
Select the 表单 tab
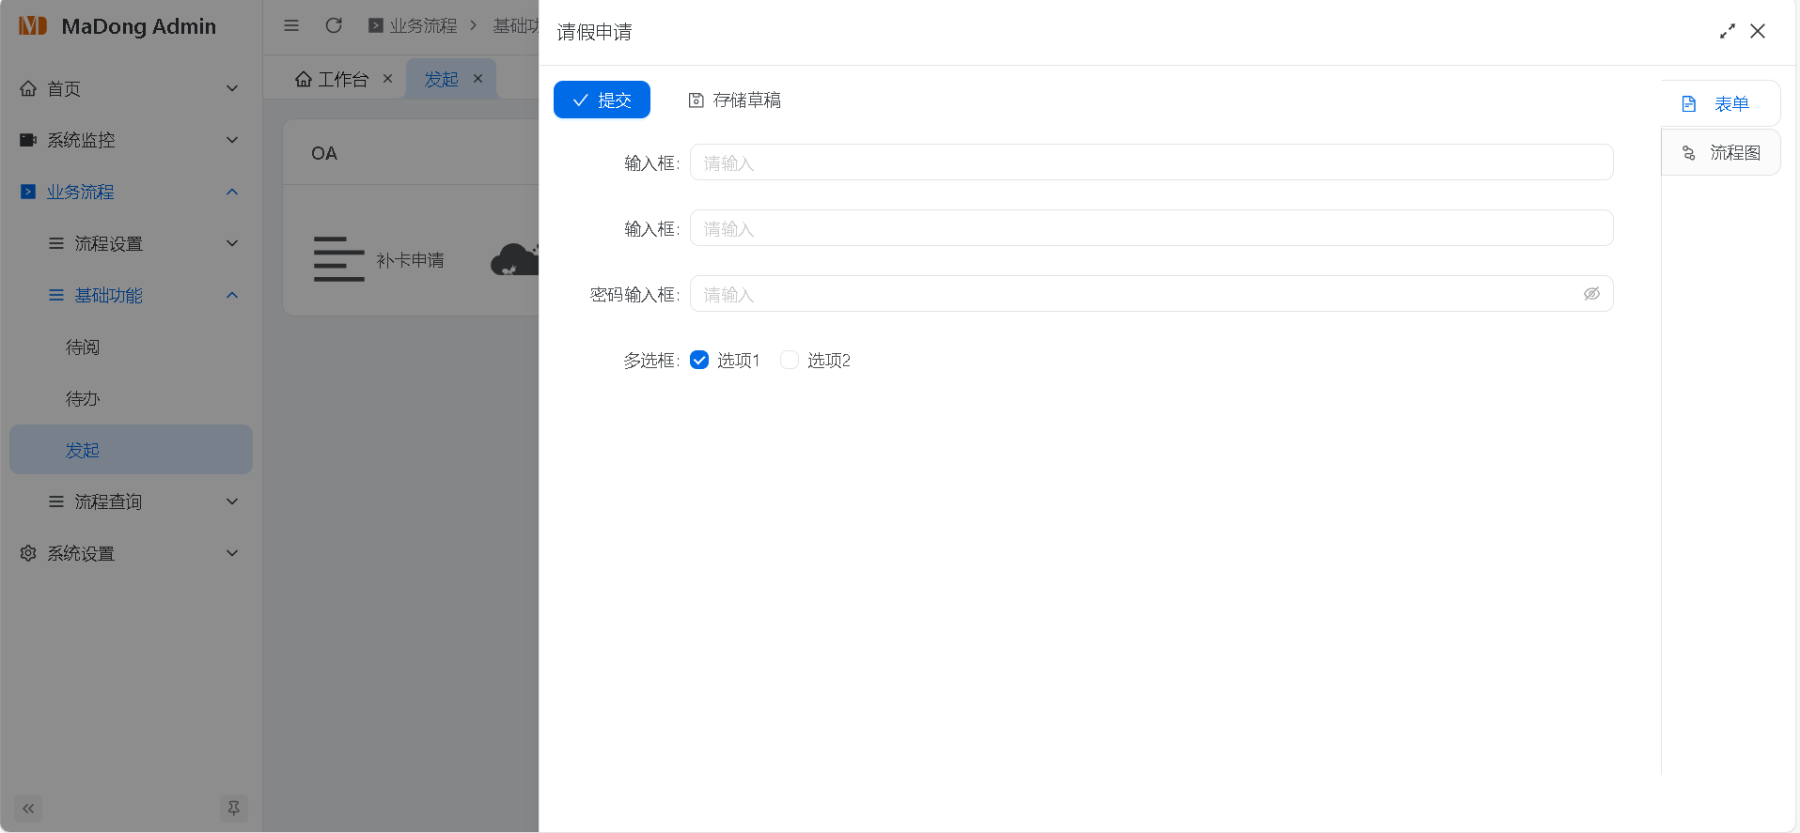click(1719, 104)
